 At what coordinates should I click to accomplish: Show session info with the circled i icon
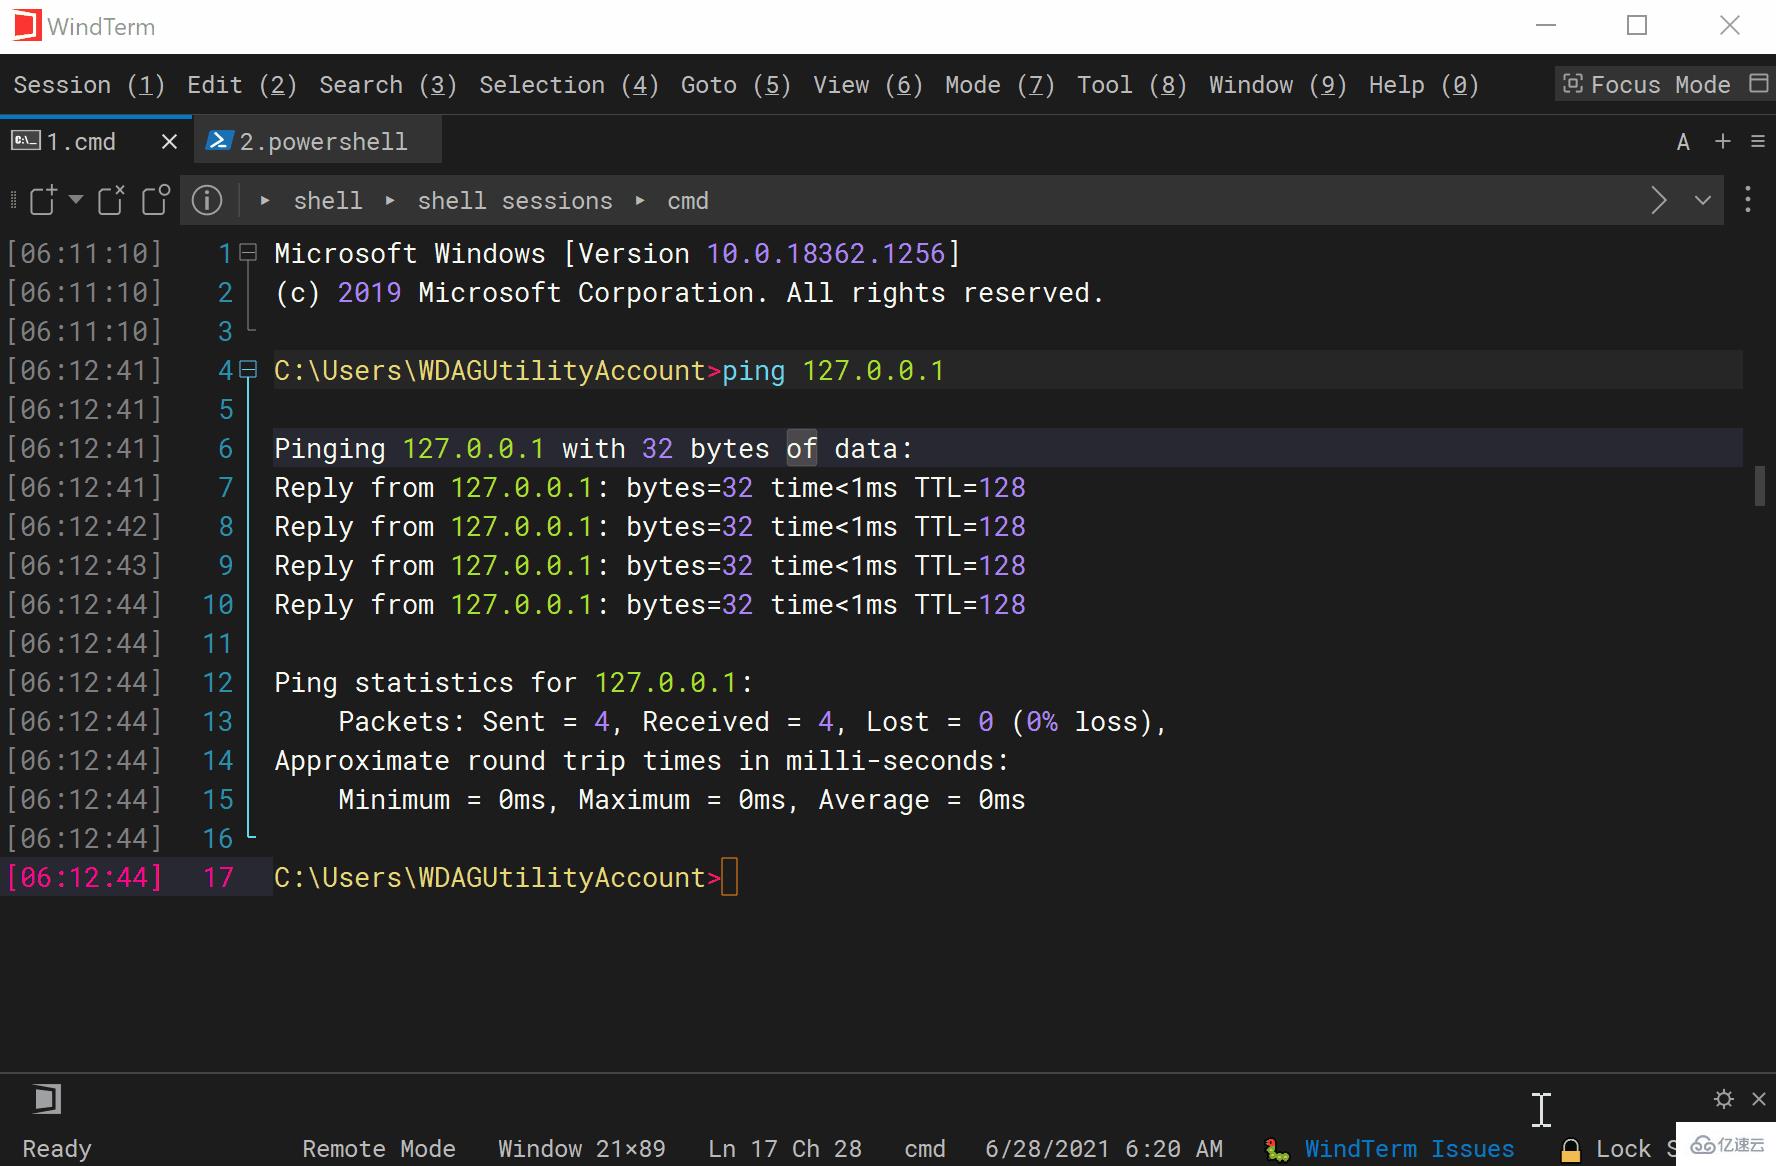pyautogui.click(x=207, y=200)
